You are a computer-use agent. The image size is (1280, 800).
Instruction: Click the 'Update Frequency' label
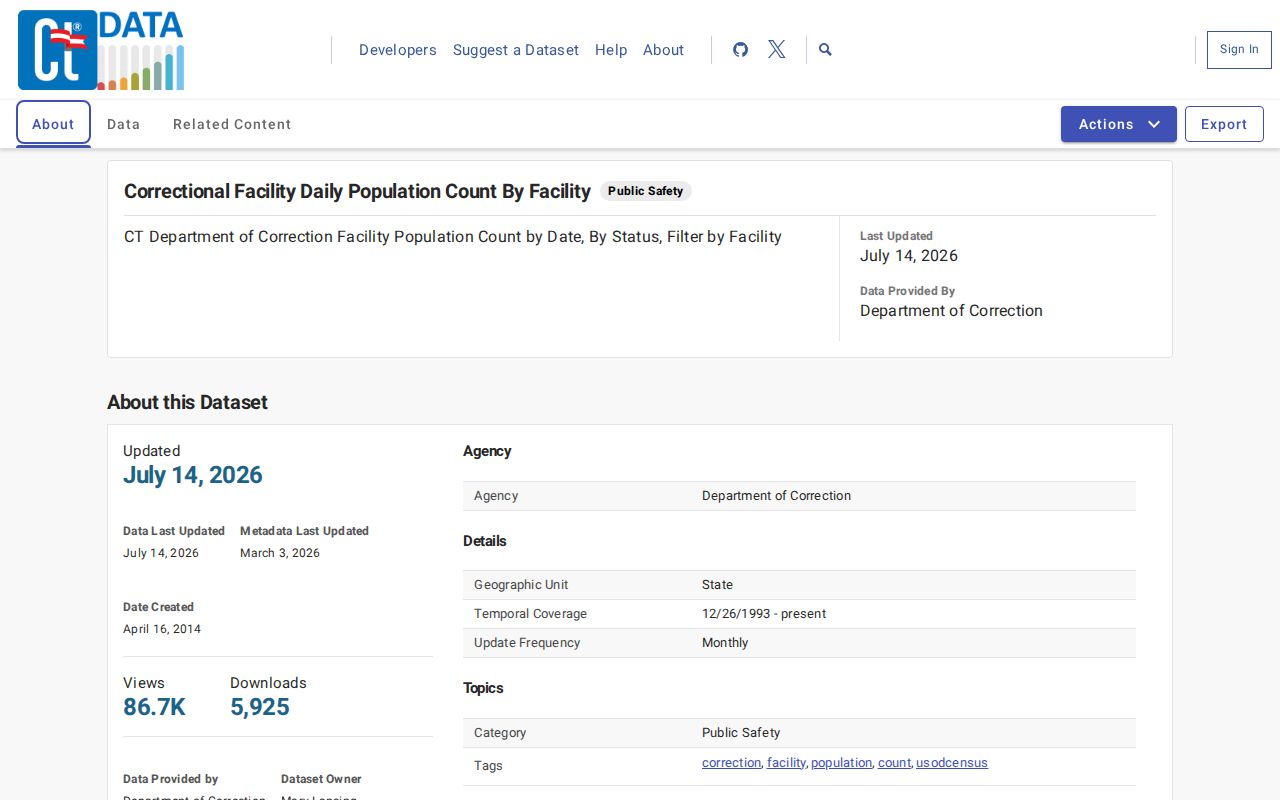pos(527,643)
